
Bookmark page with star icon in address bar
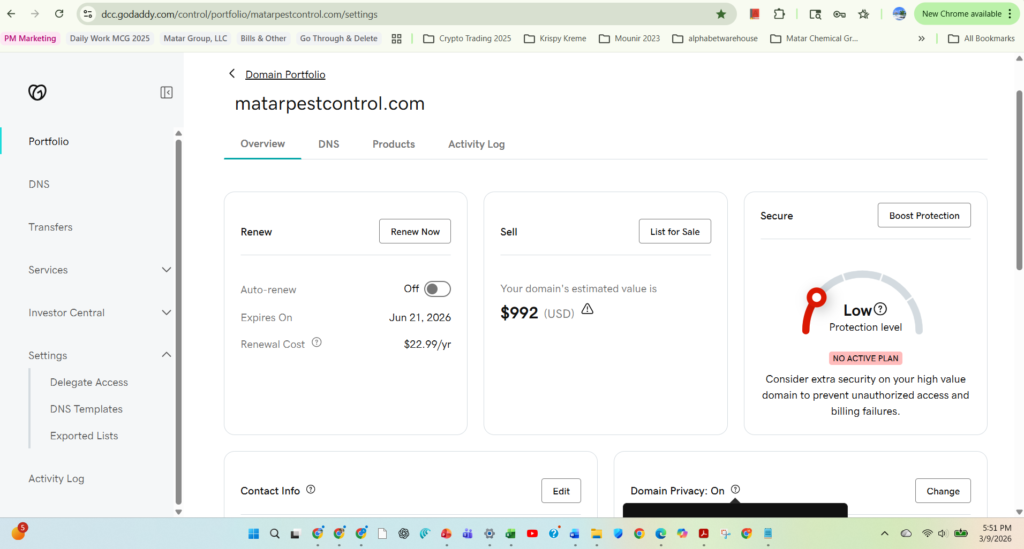(721, 14)
